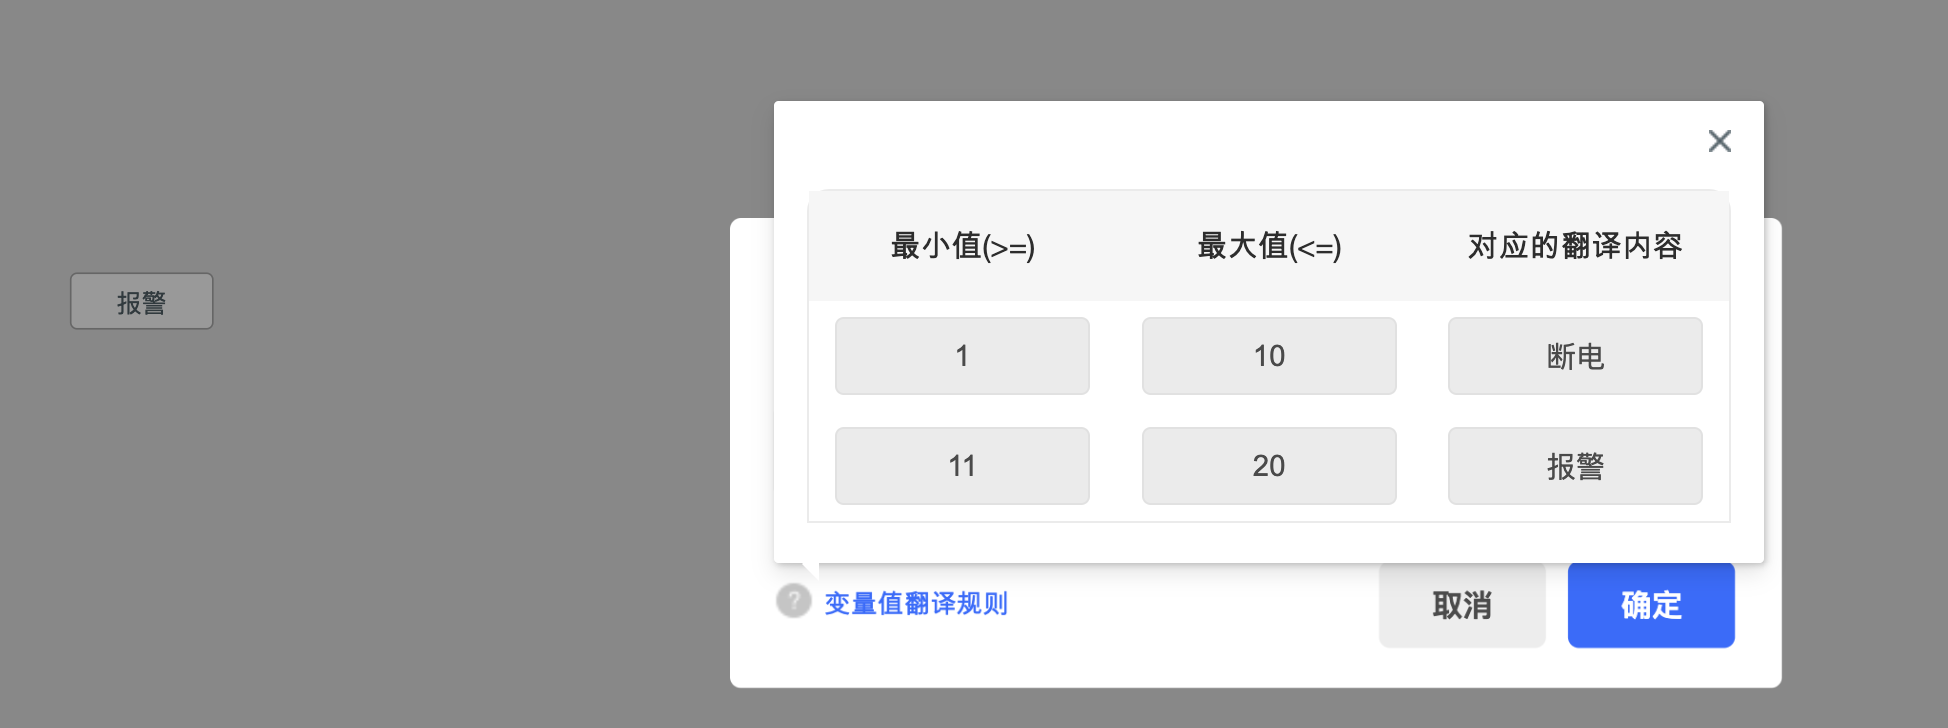Viewport: 1948px width, 728px height.
Task: Select the minimum value field containing 1
Action: (x=962, y=356)
